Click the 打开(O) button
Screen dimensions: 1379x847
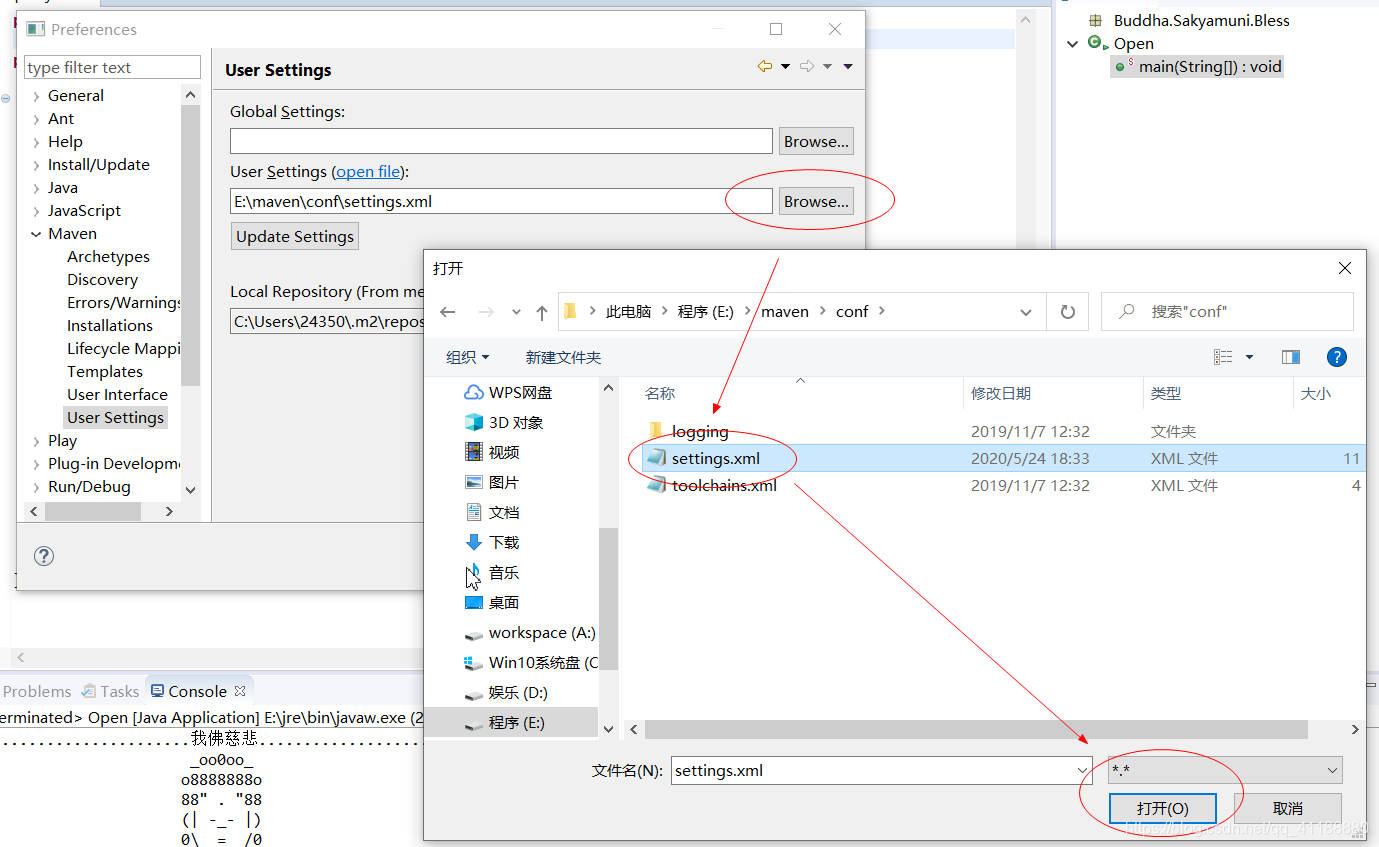coord(1163,808)
